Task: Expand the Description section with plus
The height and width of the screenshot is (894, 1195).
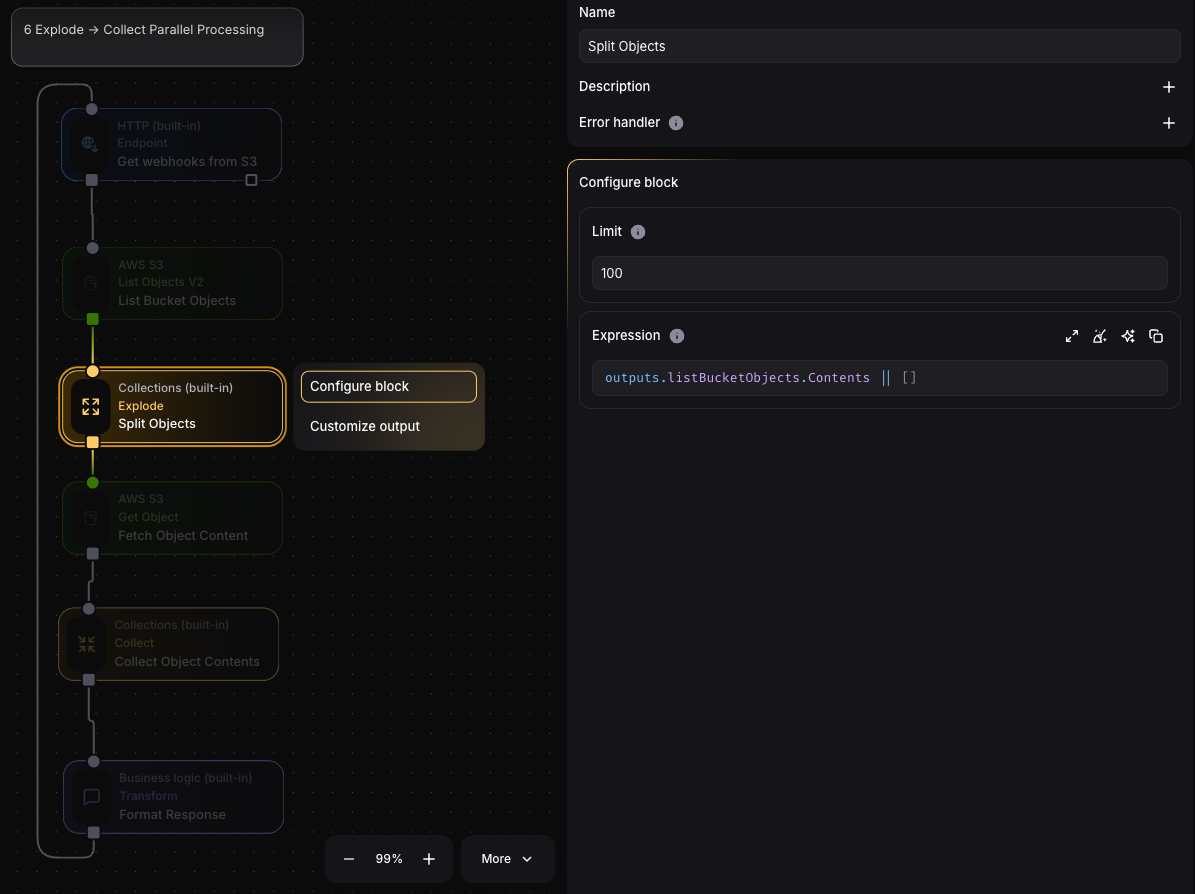Action: click(1168, 87)
